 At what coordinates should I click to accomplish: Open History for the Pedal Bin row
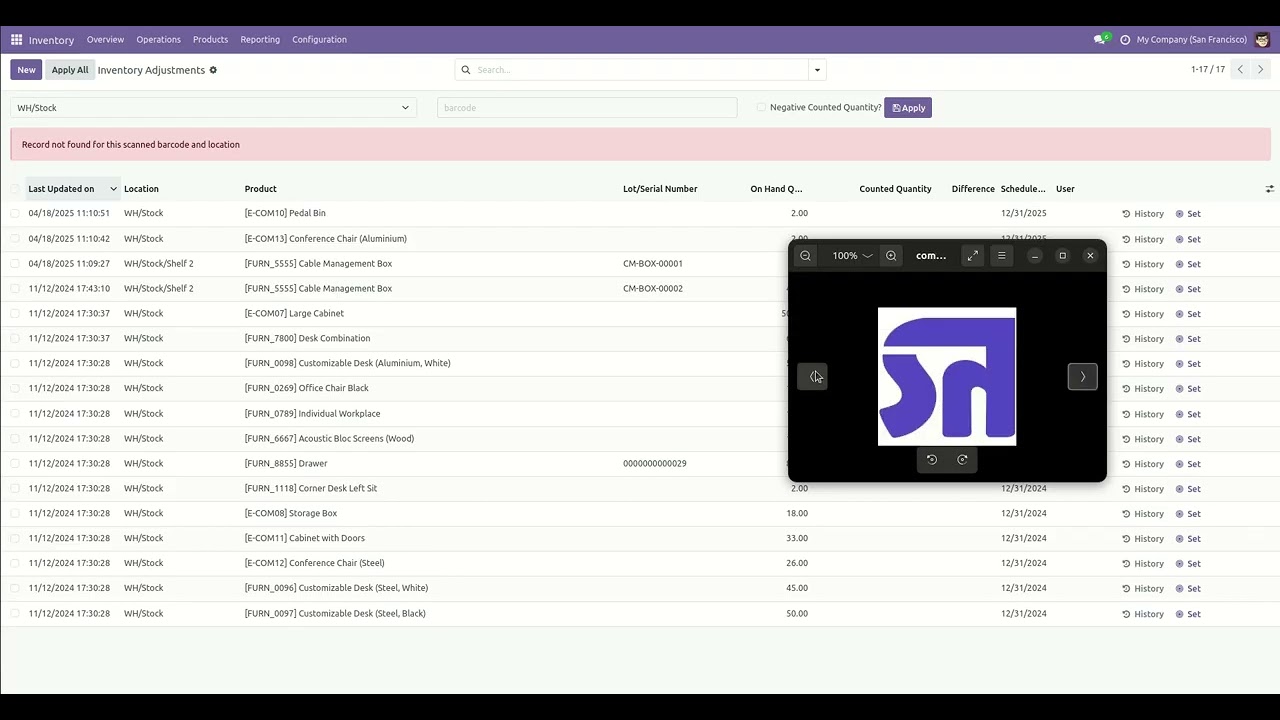click(1143, 214)
